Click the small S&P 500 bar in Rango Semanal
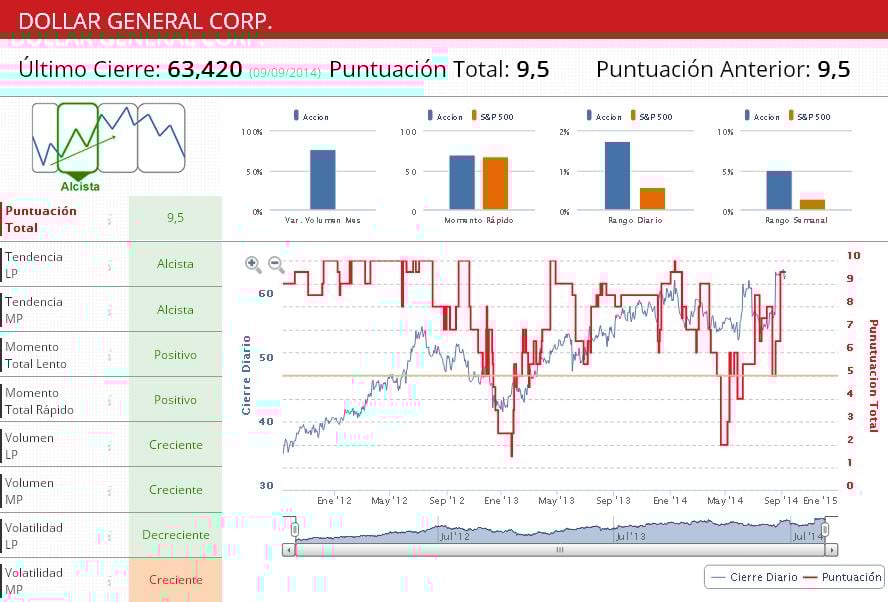The width and height of the screenshot is (888, 602). pyautogui.click(x=813, y=204)
